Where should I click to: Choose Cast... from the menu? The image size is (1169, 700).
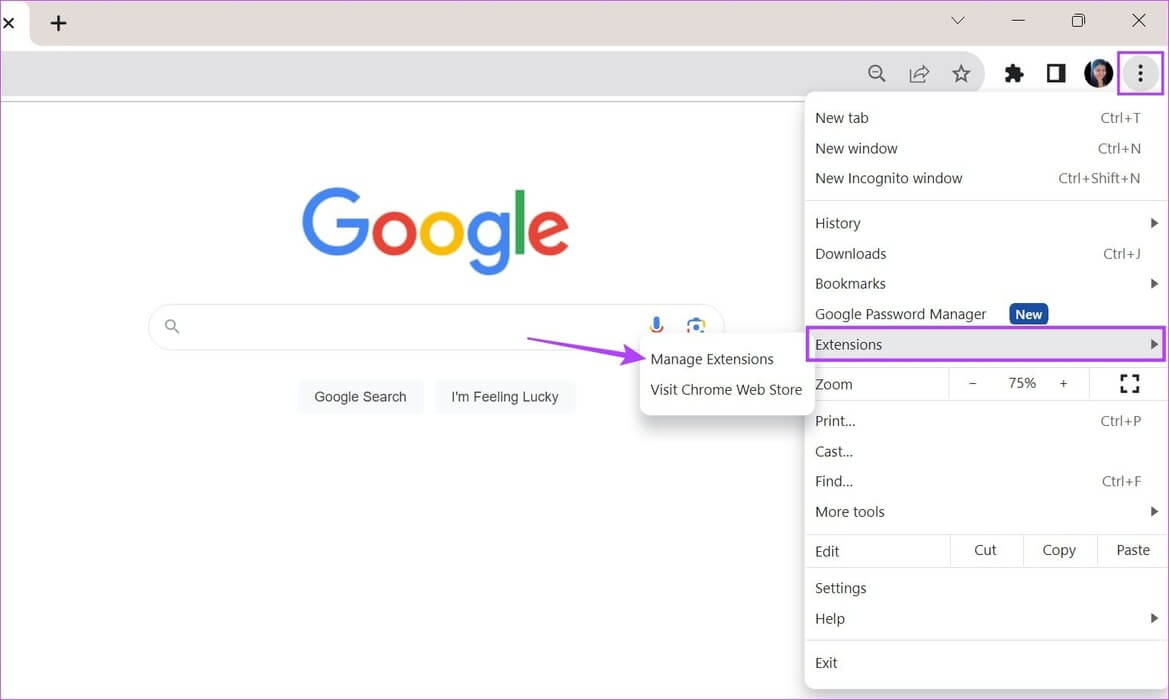986,451
